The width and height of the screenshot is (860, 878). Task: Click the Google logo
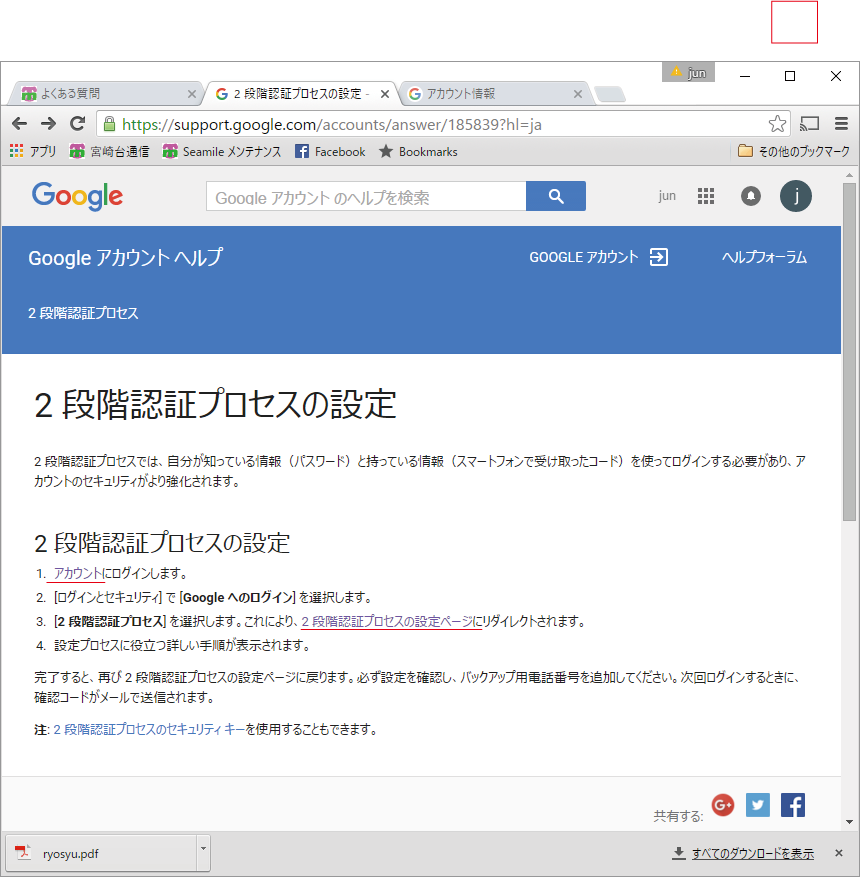point(77,196)
